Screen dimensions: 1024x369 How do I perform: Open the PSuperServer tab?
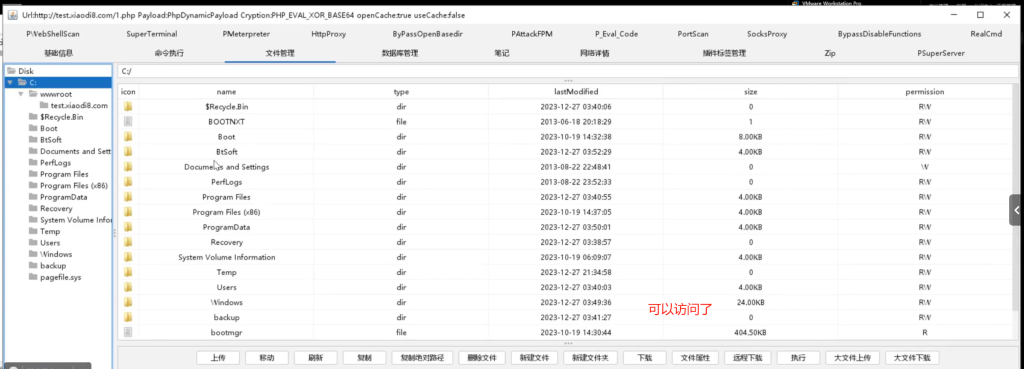point(940,54)
